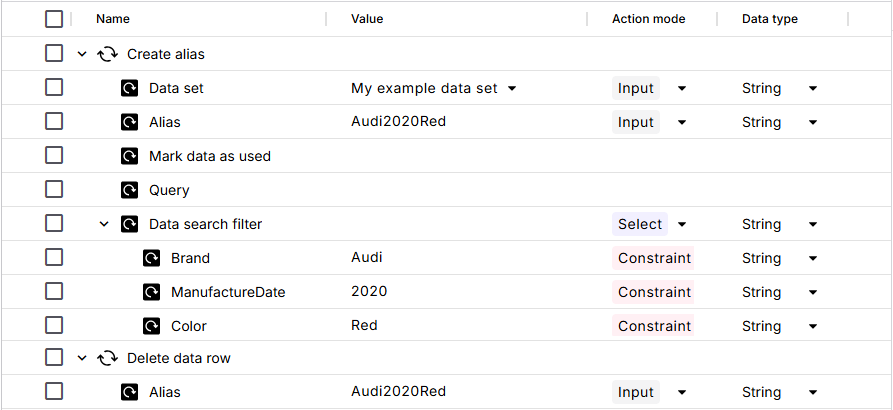Click the Create alias step icon
The image size is (893, 410).
tap(108, 54)
